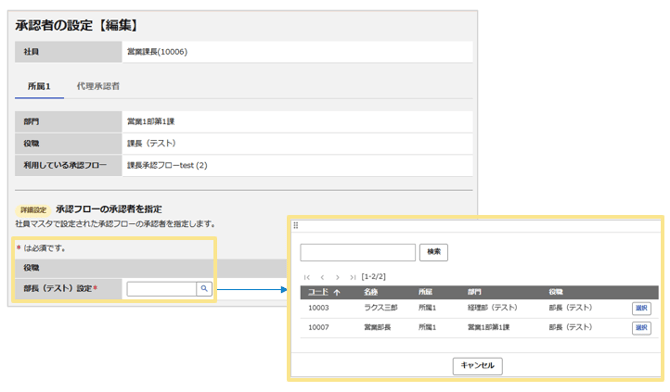This screenshot has height=392, width=670.
Task: Select the row for ラクス三郎
Action: click(x=641, y=308)
